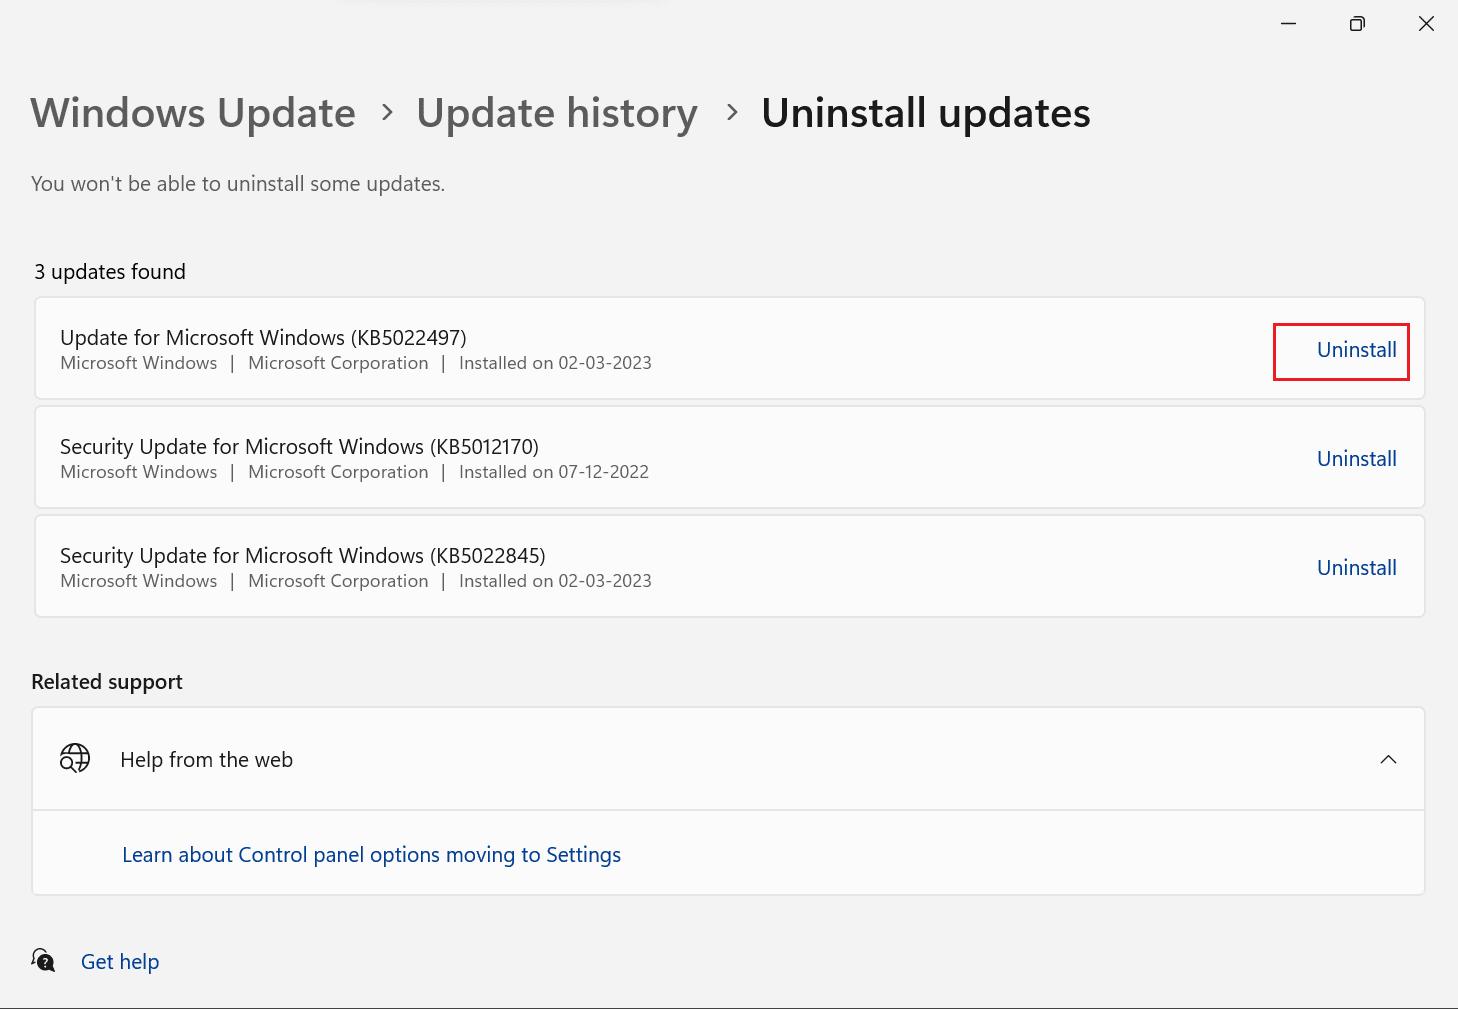Click the Help from the web label
Viewport: 1458px width, 1009px height.
click(206, 760)
